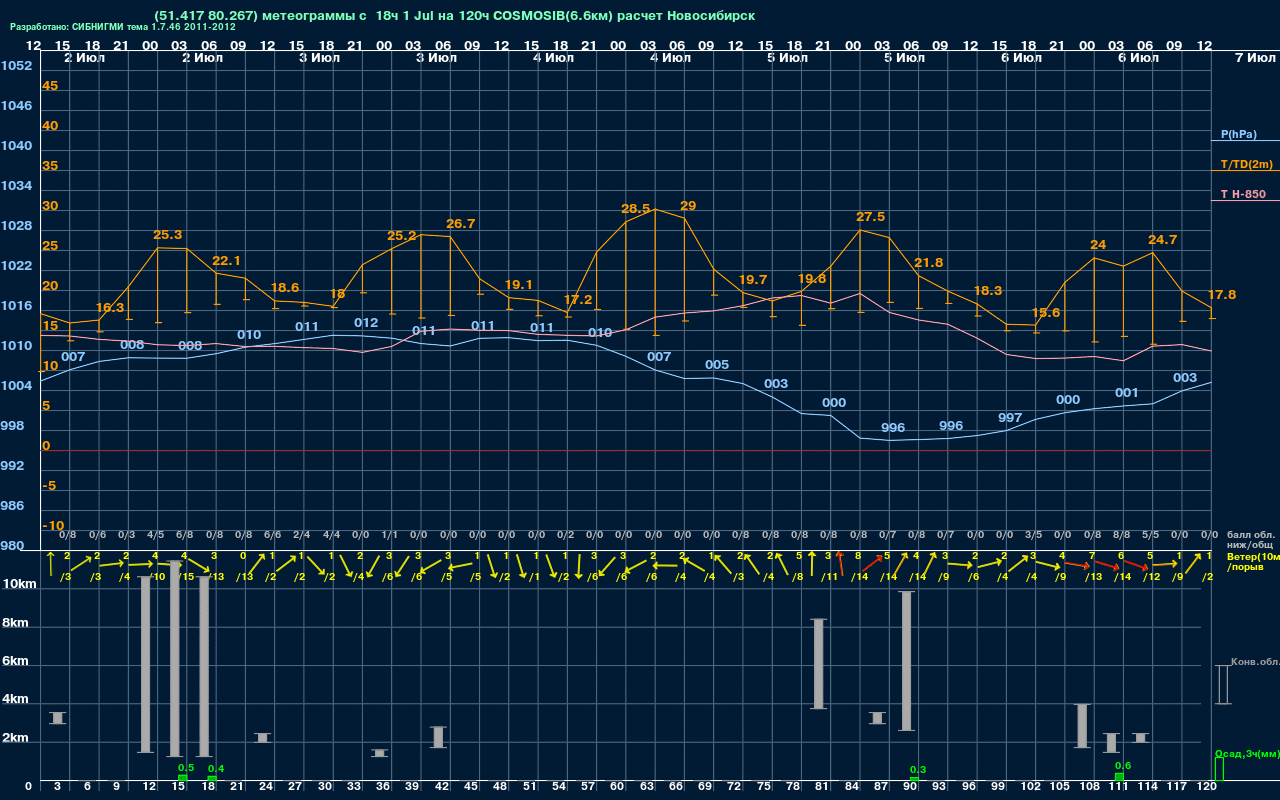The width and height of the screenshot is (1280, 800).
Task: Click the green precipitation bar at hour 111
Action: [1119, 777]
